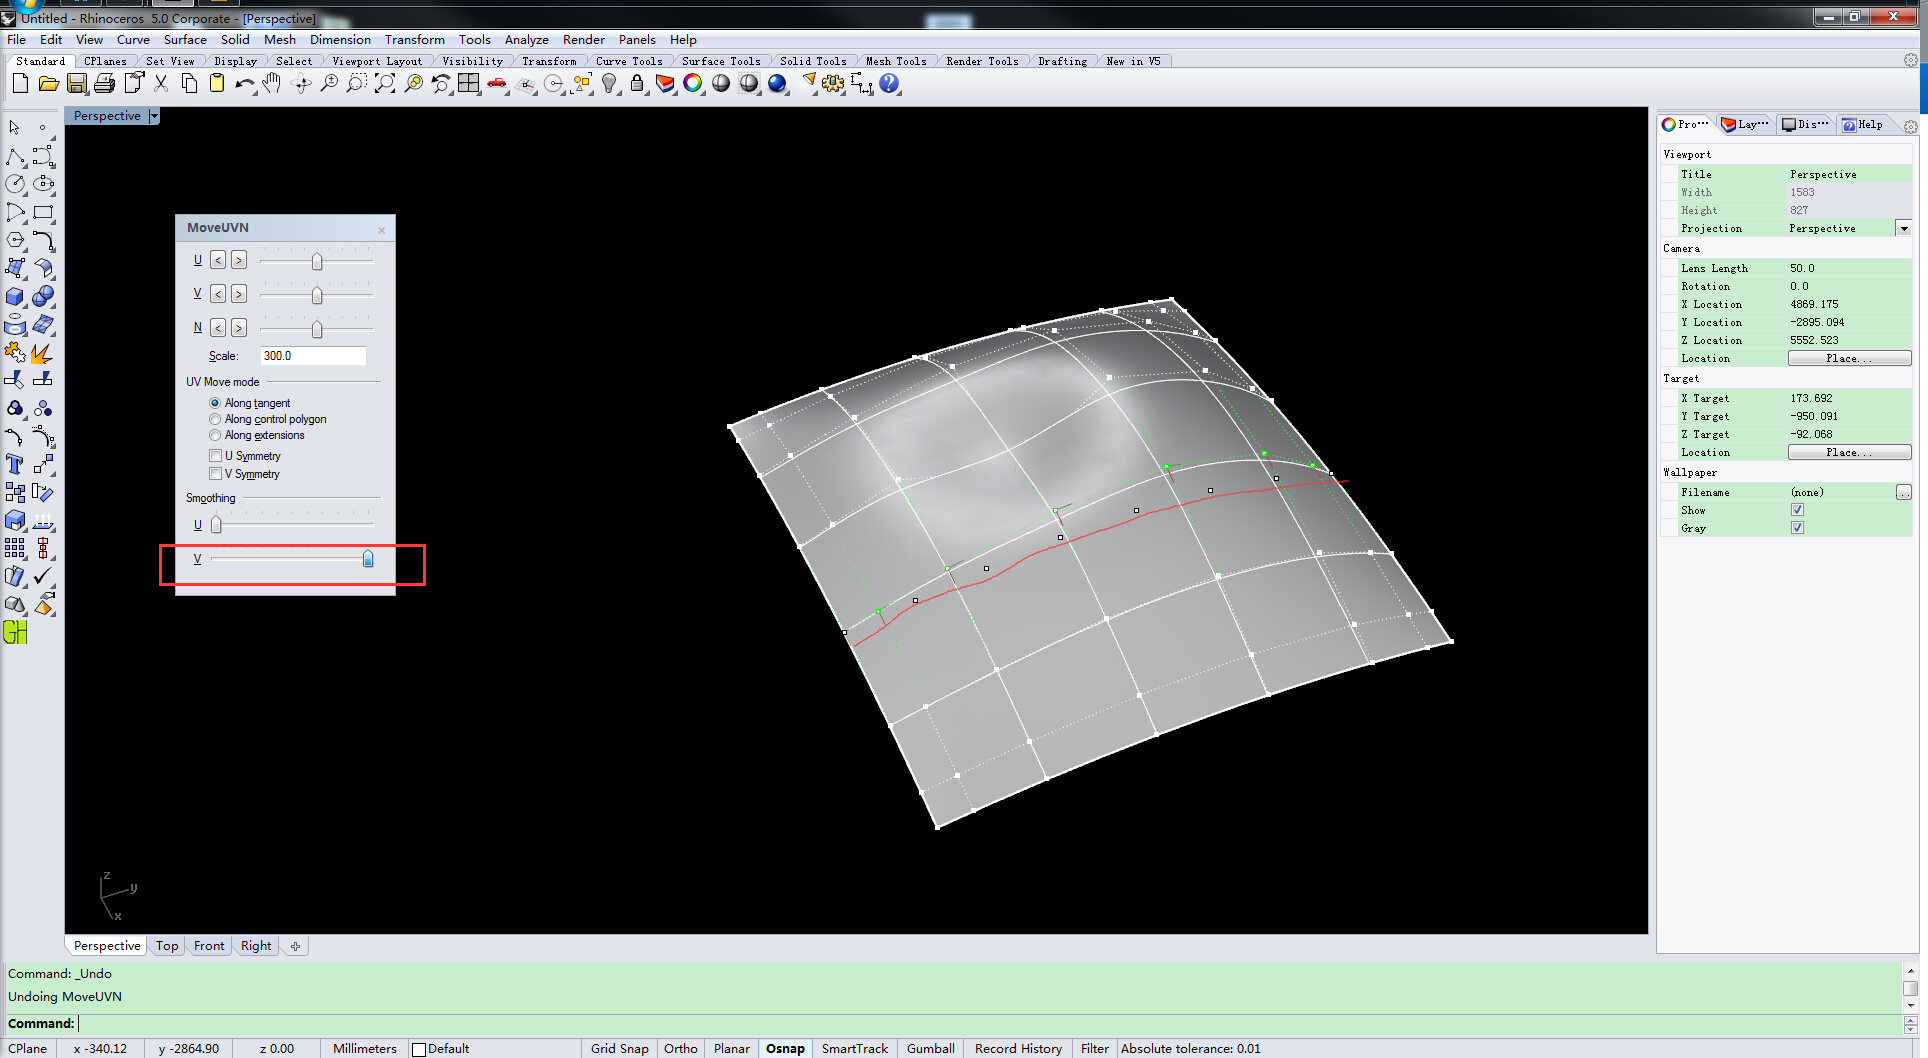Open the Help question mark icon
The image size is (1928, 1058).
click(889, 85)
